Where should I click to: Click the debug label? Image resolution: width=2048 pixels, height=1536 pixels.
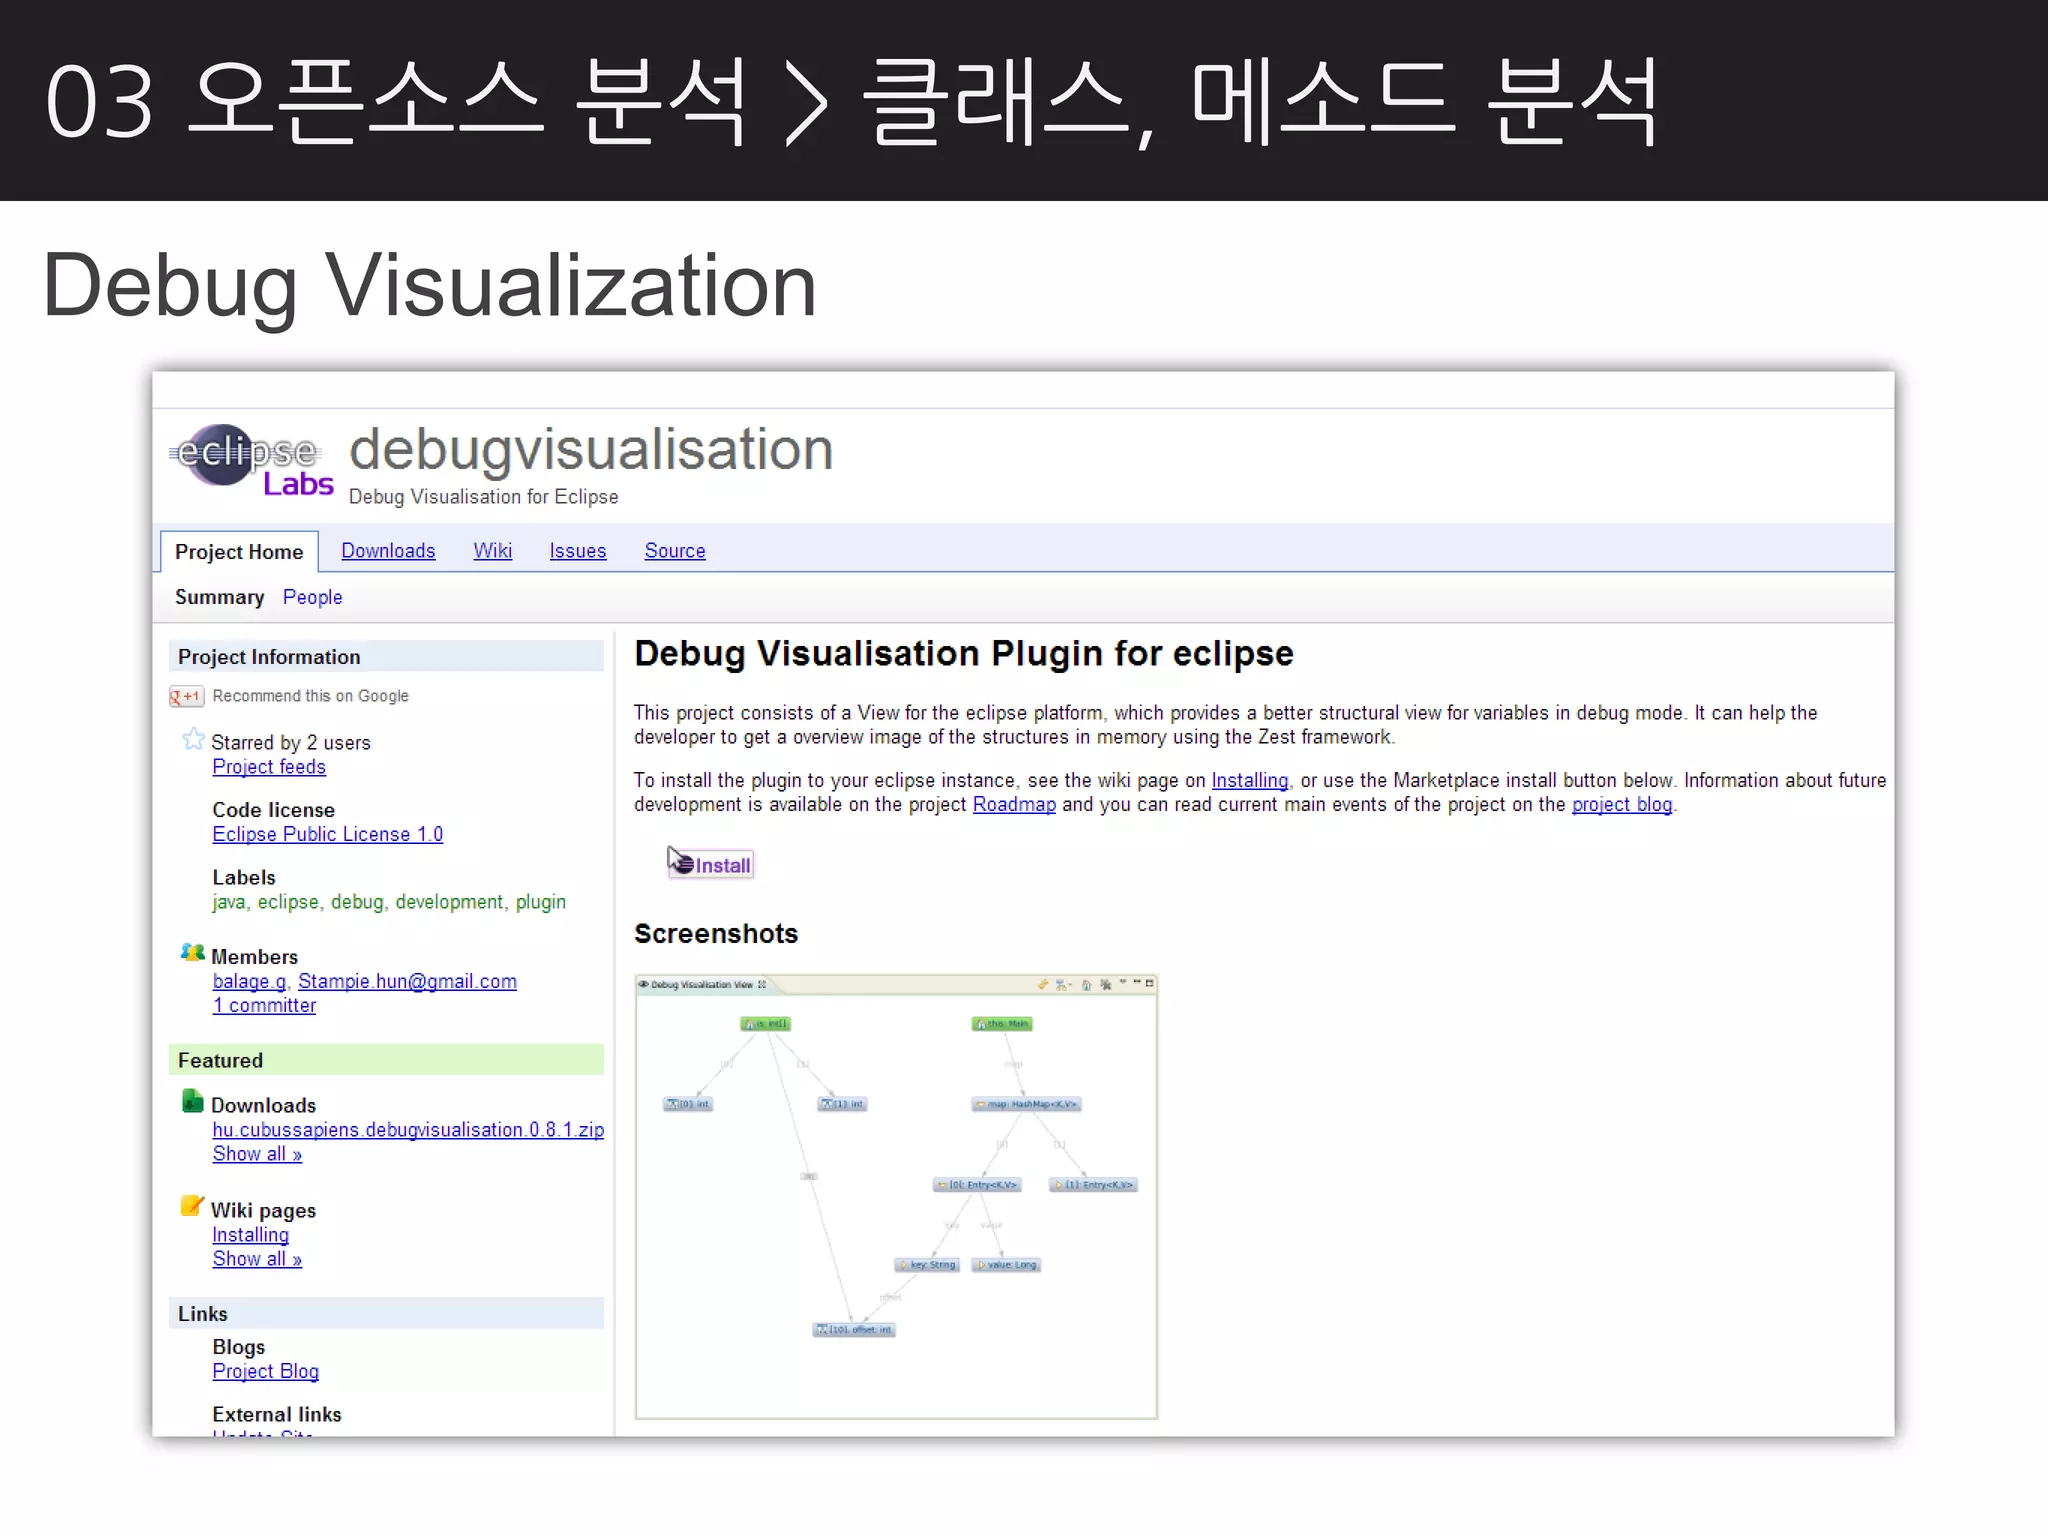pyautogui.click(x=357, y=902)
